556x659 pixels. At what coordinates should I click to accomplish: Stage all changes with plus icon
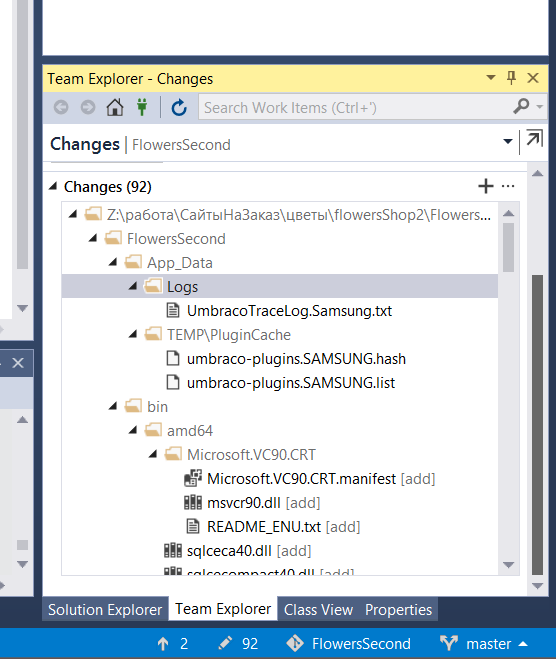pos(486,186)
